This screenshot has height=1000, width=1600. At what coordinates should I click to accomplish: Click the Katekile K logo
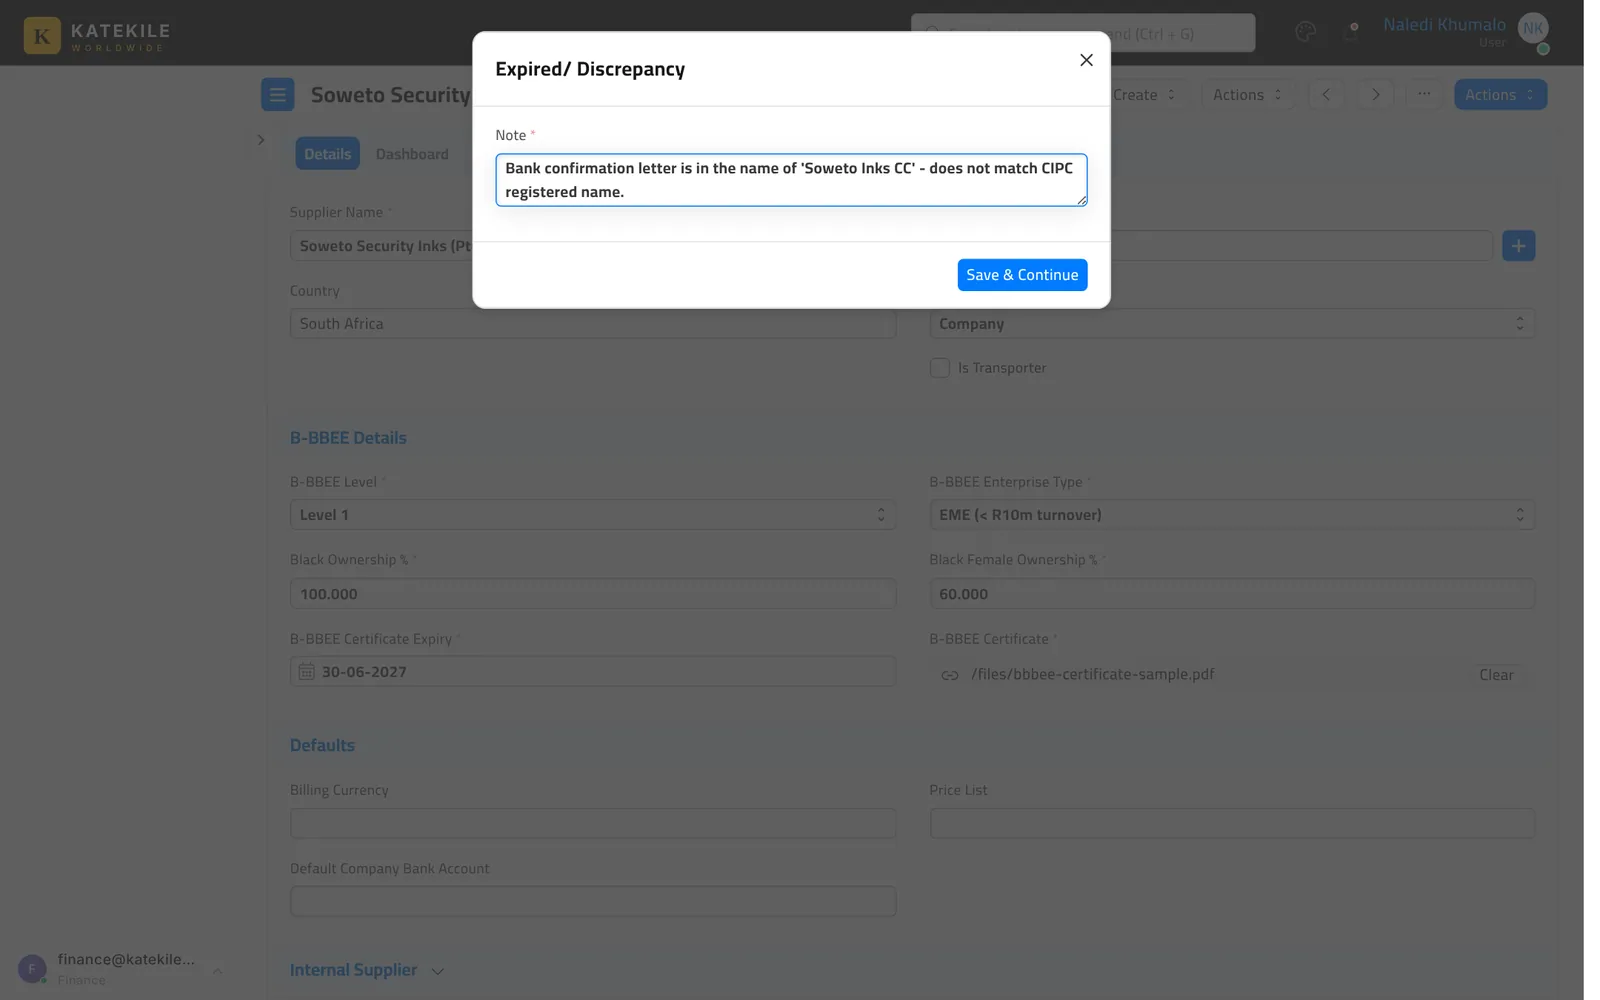[42, 36]
